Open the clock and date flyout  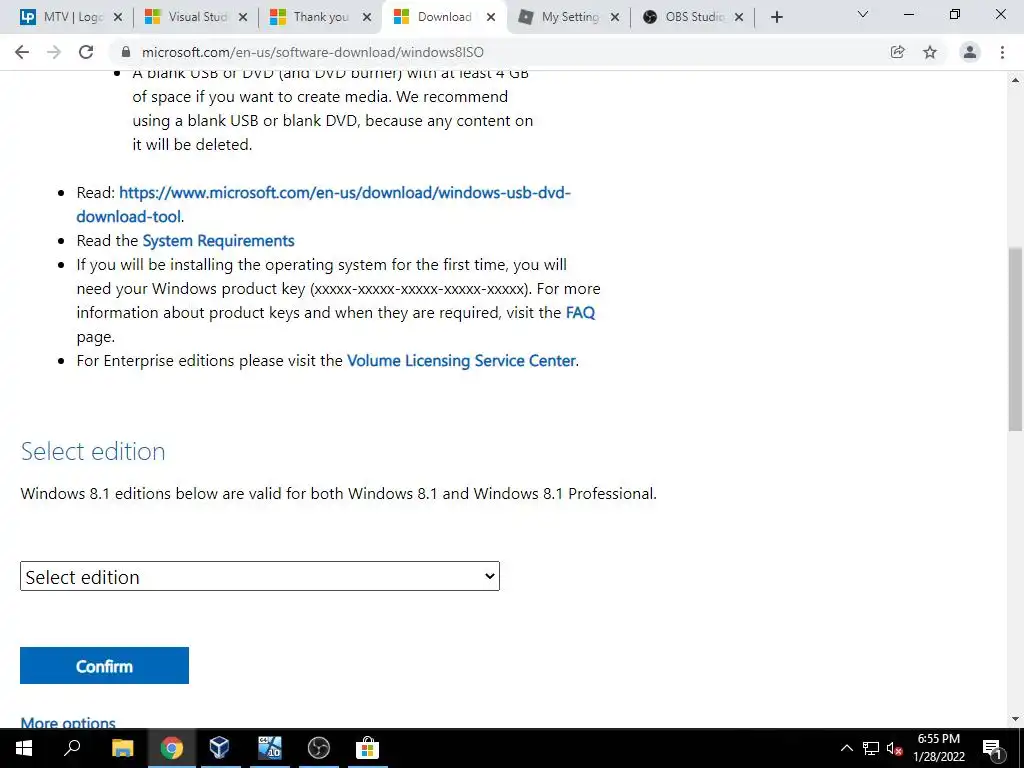tap(939, 748)
